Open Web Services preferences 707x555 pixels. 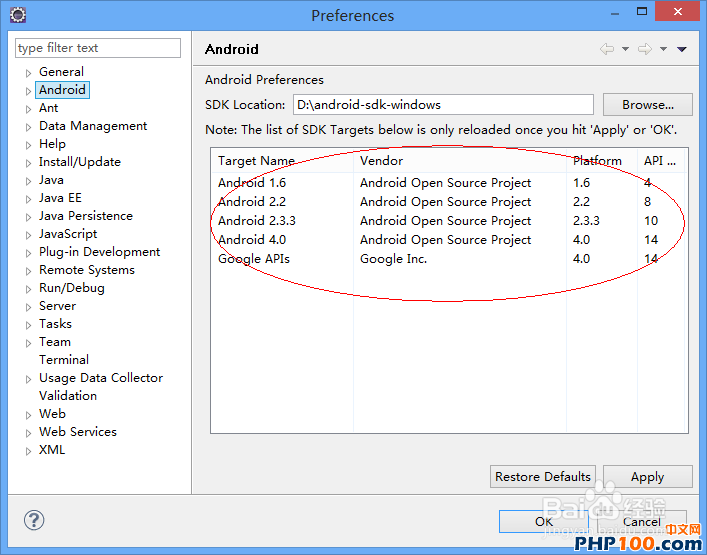click(78, 432)
